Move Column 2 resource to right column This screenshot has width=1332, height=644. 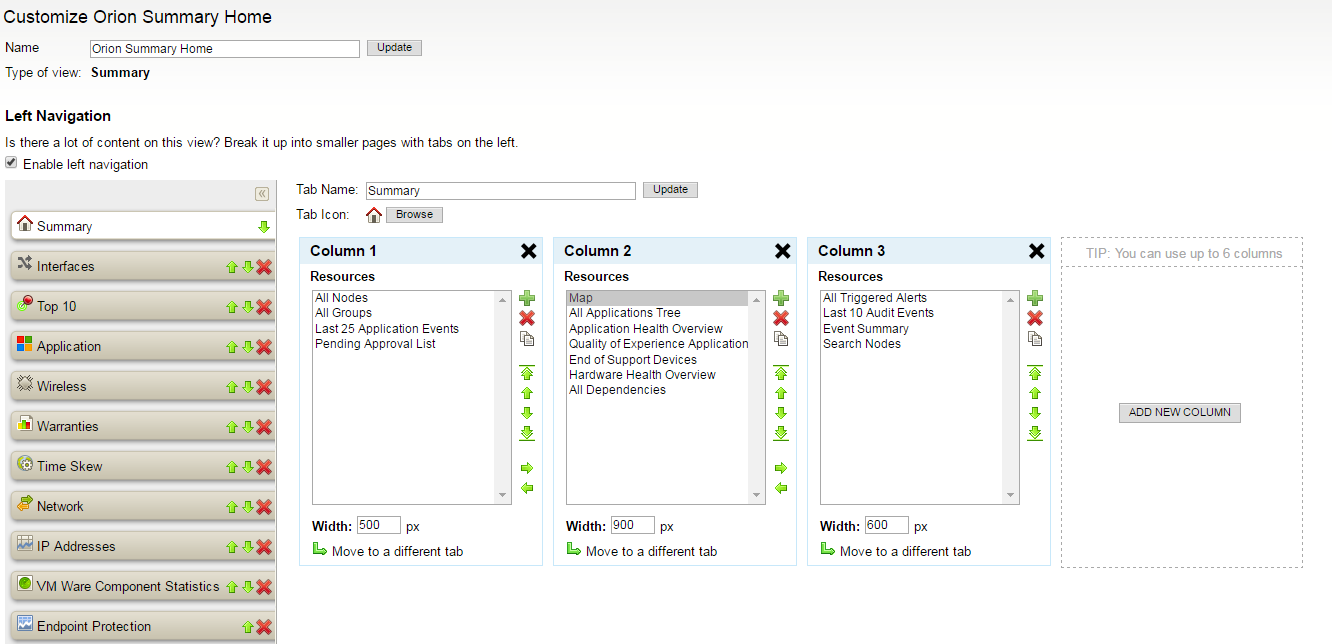[781, 468]
